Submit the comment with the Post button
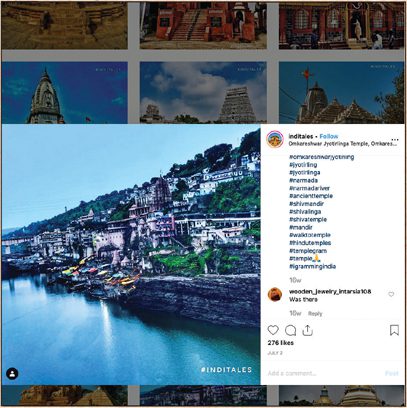Viewport: 407px width, 408px height. pos(392,373)
